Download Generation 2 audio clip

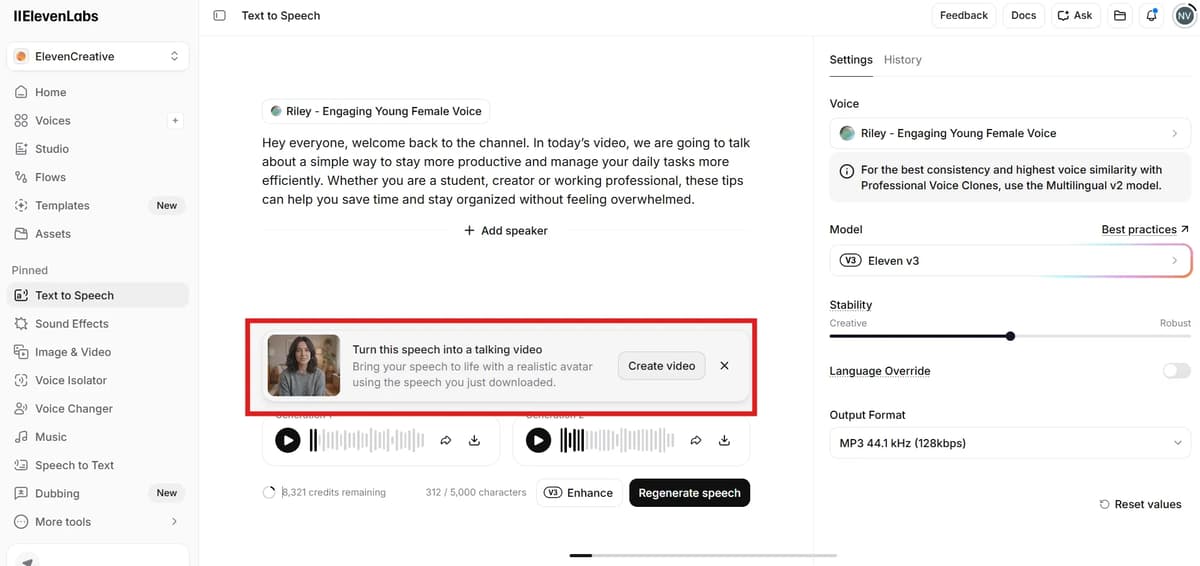[725, 440]
